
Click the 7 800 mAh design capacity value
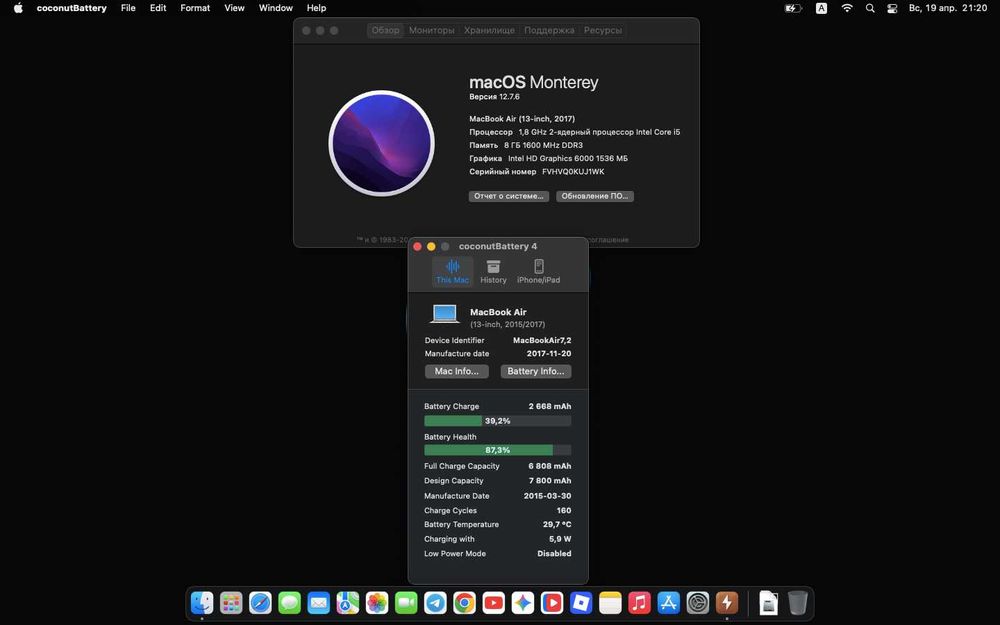tap(550, 481)
